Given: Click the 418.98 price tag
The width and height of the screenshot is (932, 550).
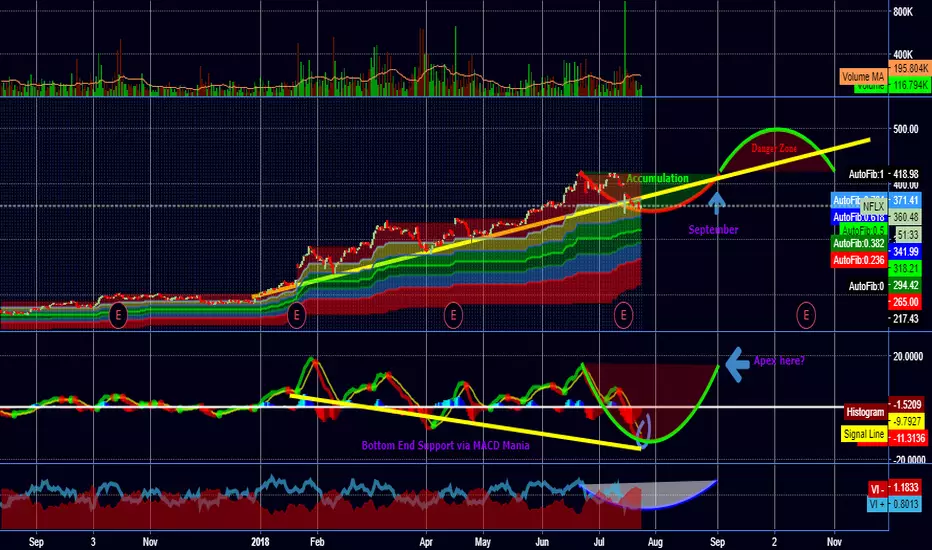Looking at the screenshot, I should click(x=905, y=174).
